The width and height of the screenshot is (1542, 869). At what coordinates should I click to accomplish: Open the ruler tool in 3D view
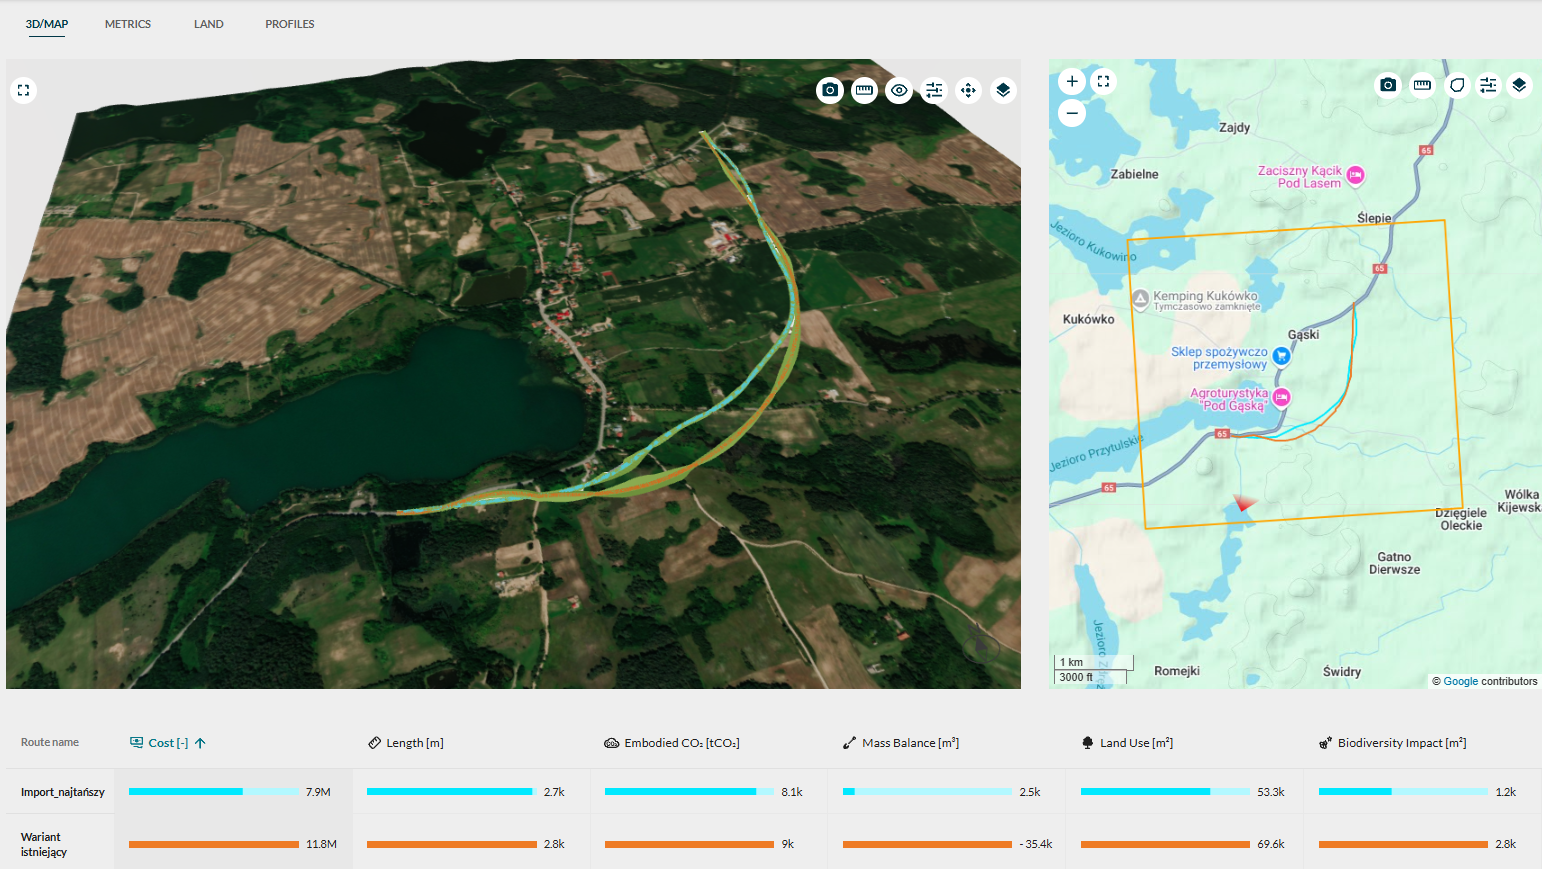coord(864,91)
